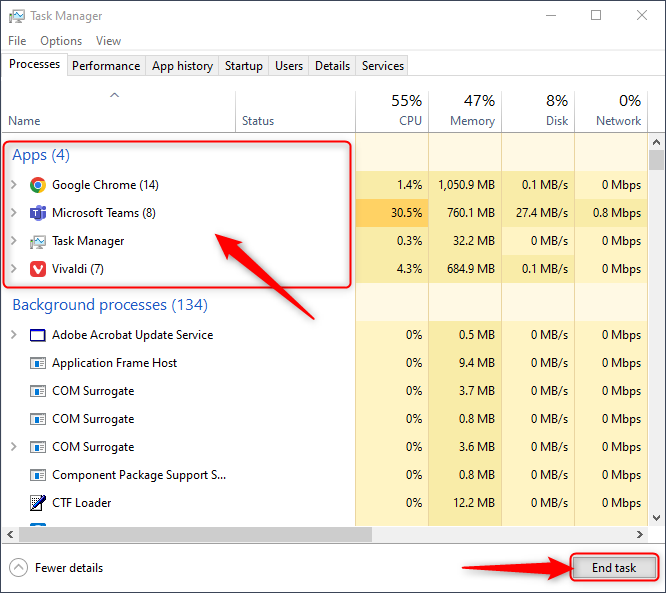Viewport: 666px width, 593px height.
Task: Select the Application Frame Host row
Action: click(x=325, y=363)
